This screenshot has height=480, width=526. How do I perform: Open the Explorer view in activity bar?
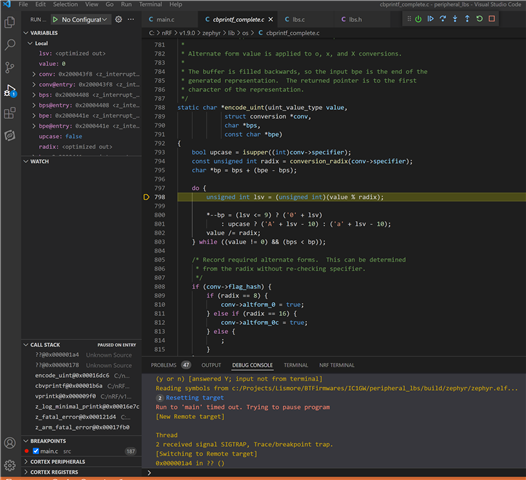point(10,22)
